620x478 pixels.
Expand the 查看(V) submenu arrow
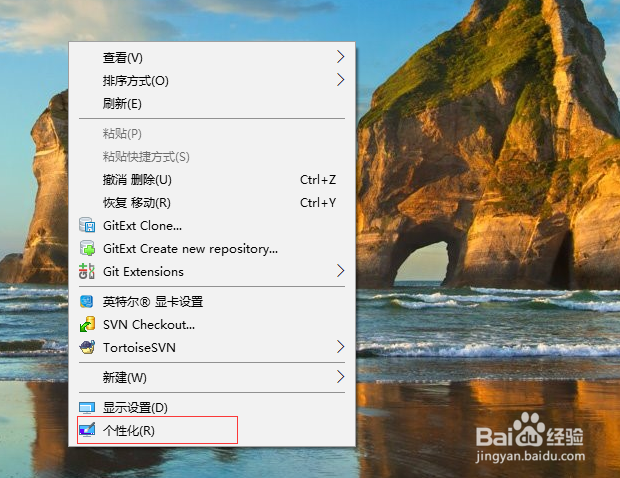coord(340,57)
